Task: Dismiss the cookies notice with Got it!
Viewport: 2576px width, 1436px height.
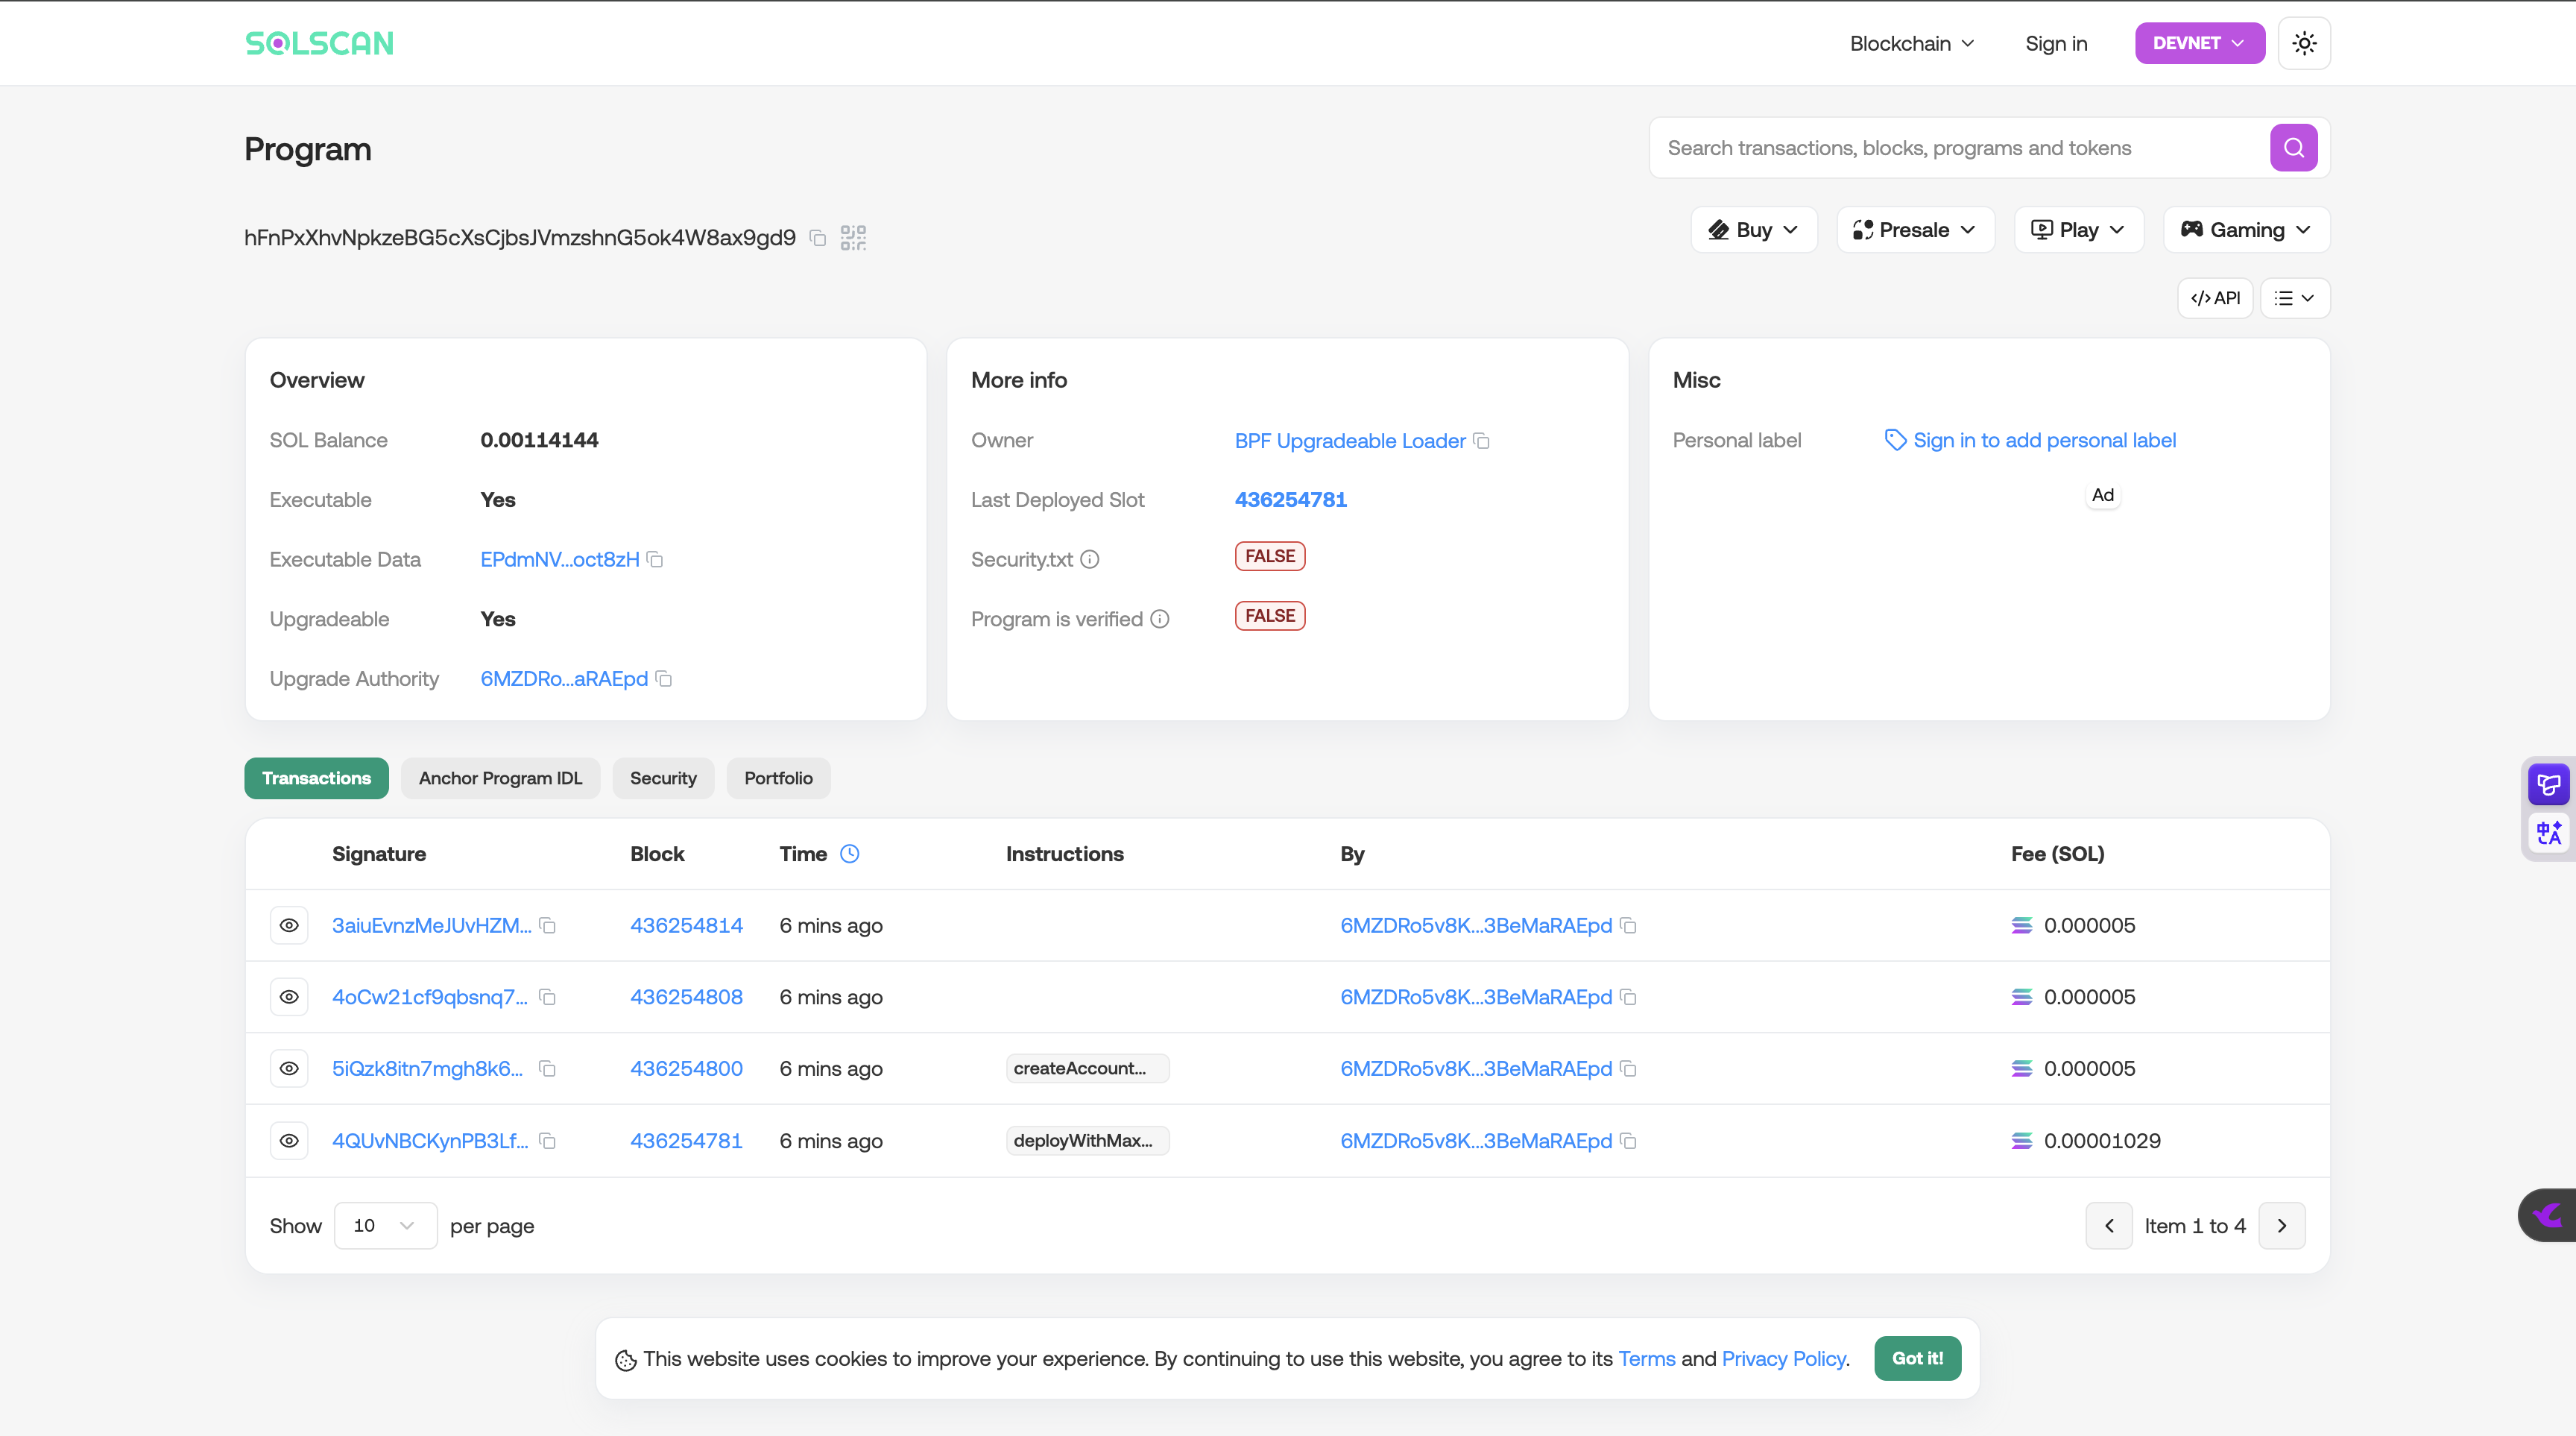Action: 1916,1358
